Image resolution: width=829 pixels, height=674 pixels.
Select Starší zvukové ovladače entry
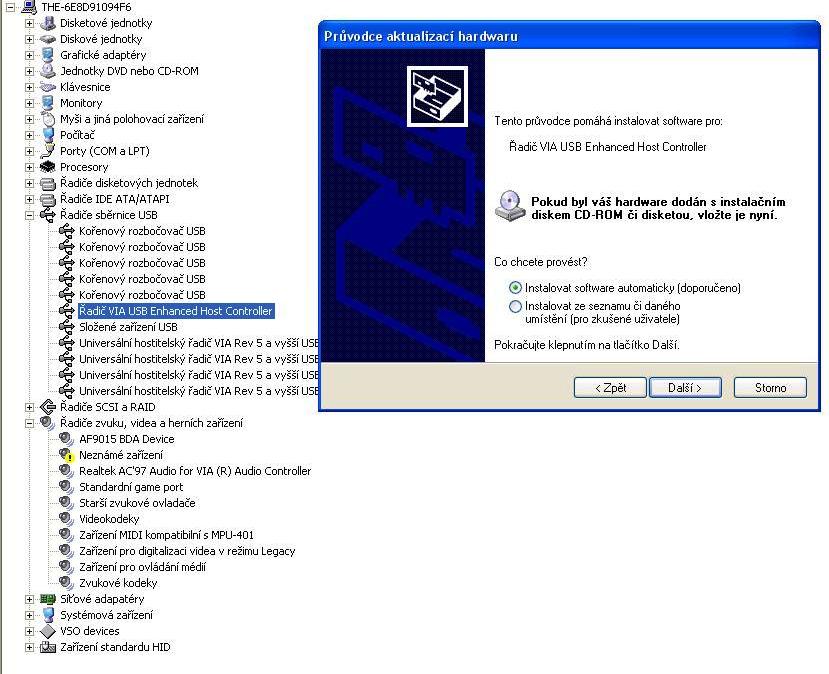(137, 503)
